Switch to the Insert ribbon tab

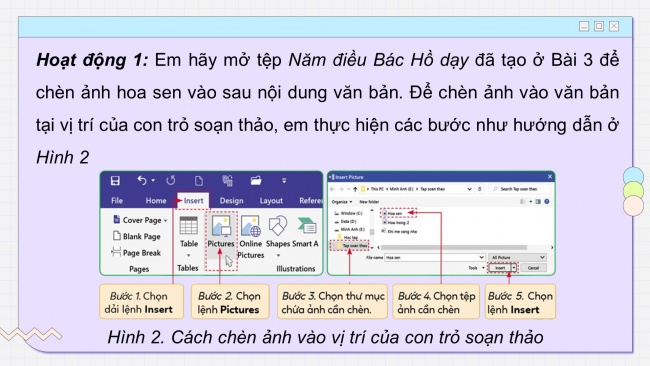pyautogui.click(x=193, y=201)
